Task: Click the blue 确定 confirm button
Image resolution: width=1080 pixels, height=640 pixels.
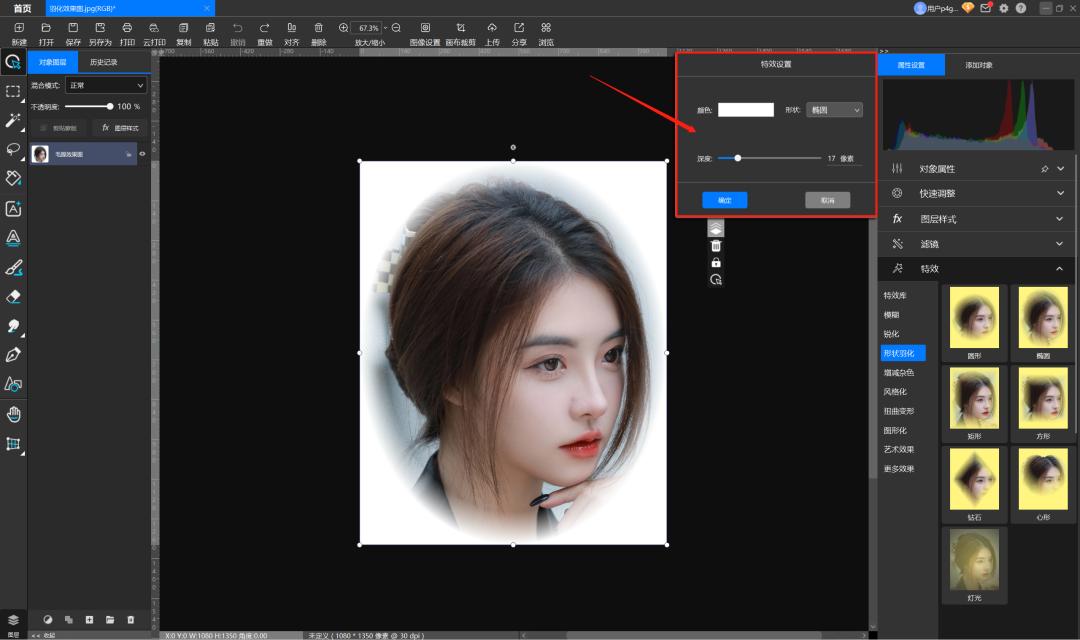Action: [x=724, y=200]
